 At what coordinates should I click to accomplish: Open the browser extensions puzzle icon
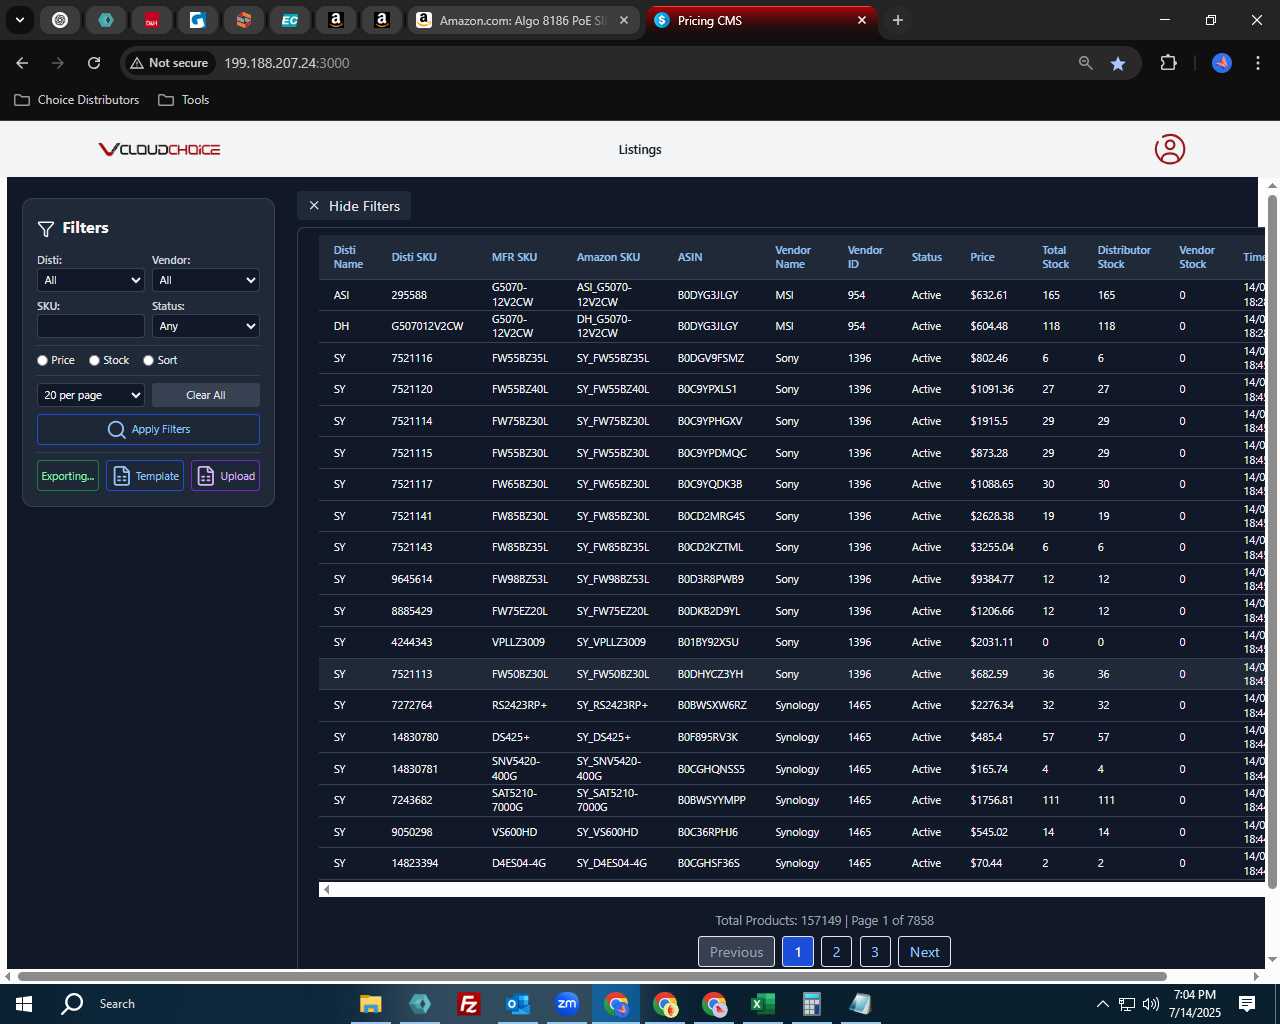click(x=1168, y=63)
